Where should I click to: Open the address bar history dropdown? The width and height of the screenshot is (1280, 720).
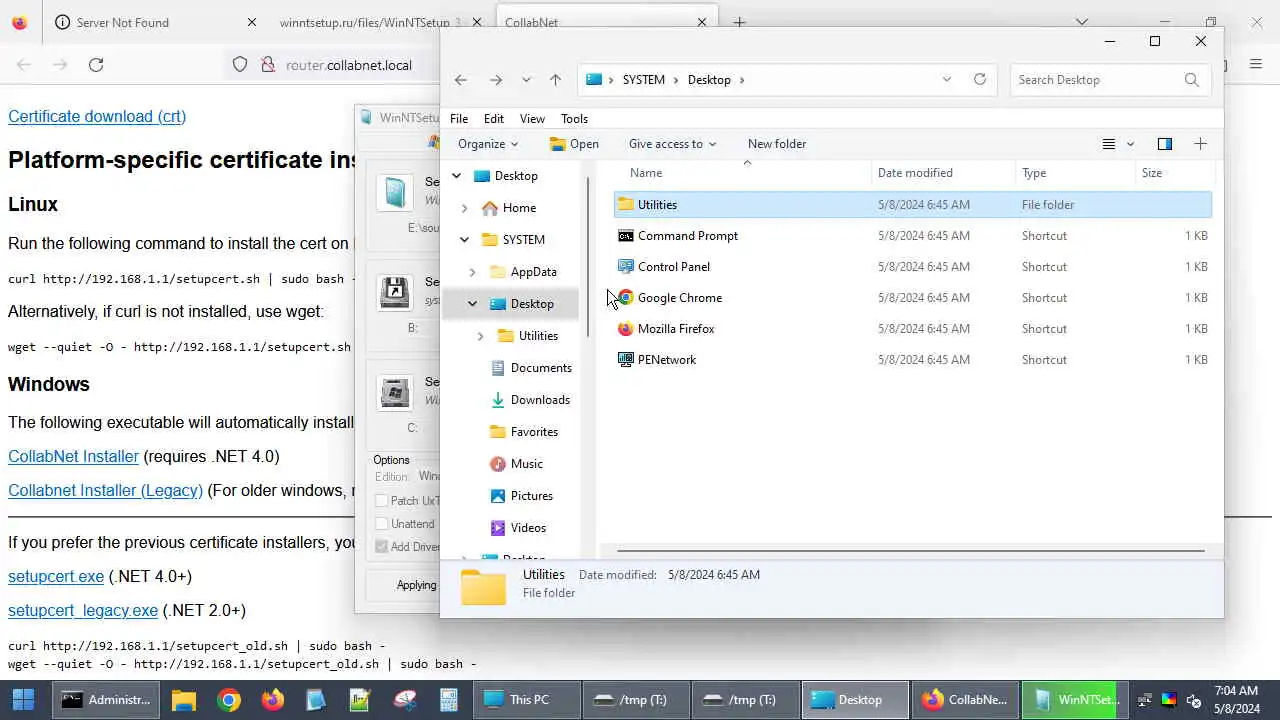[x=947, y=80]
